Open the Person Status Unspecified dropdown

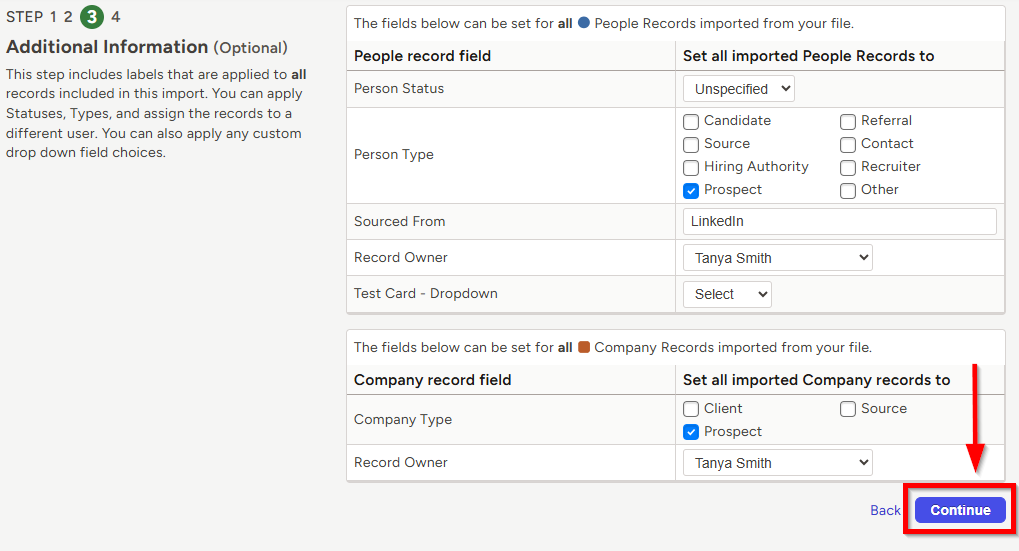739,89
